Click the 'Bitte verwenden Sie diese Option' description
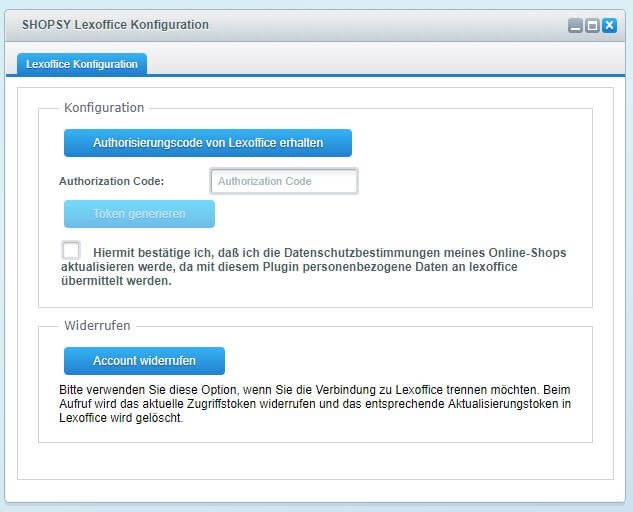This screenshot has height=512, width=633. 160,390
